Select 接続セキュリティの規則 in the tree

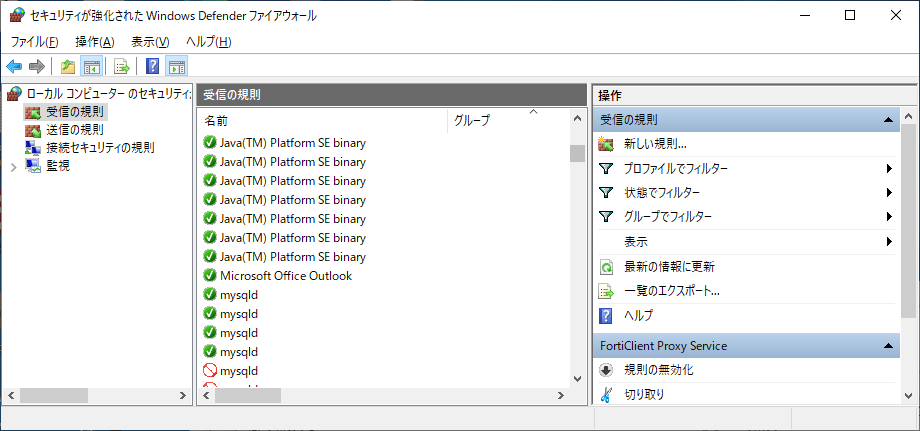click(100, 148)
